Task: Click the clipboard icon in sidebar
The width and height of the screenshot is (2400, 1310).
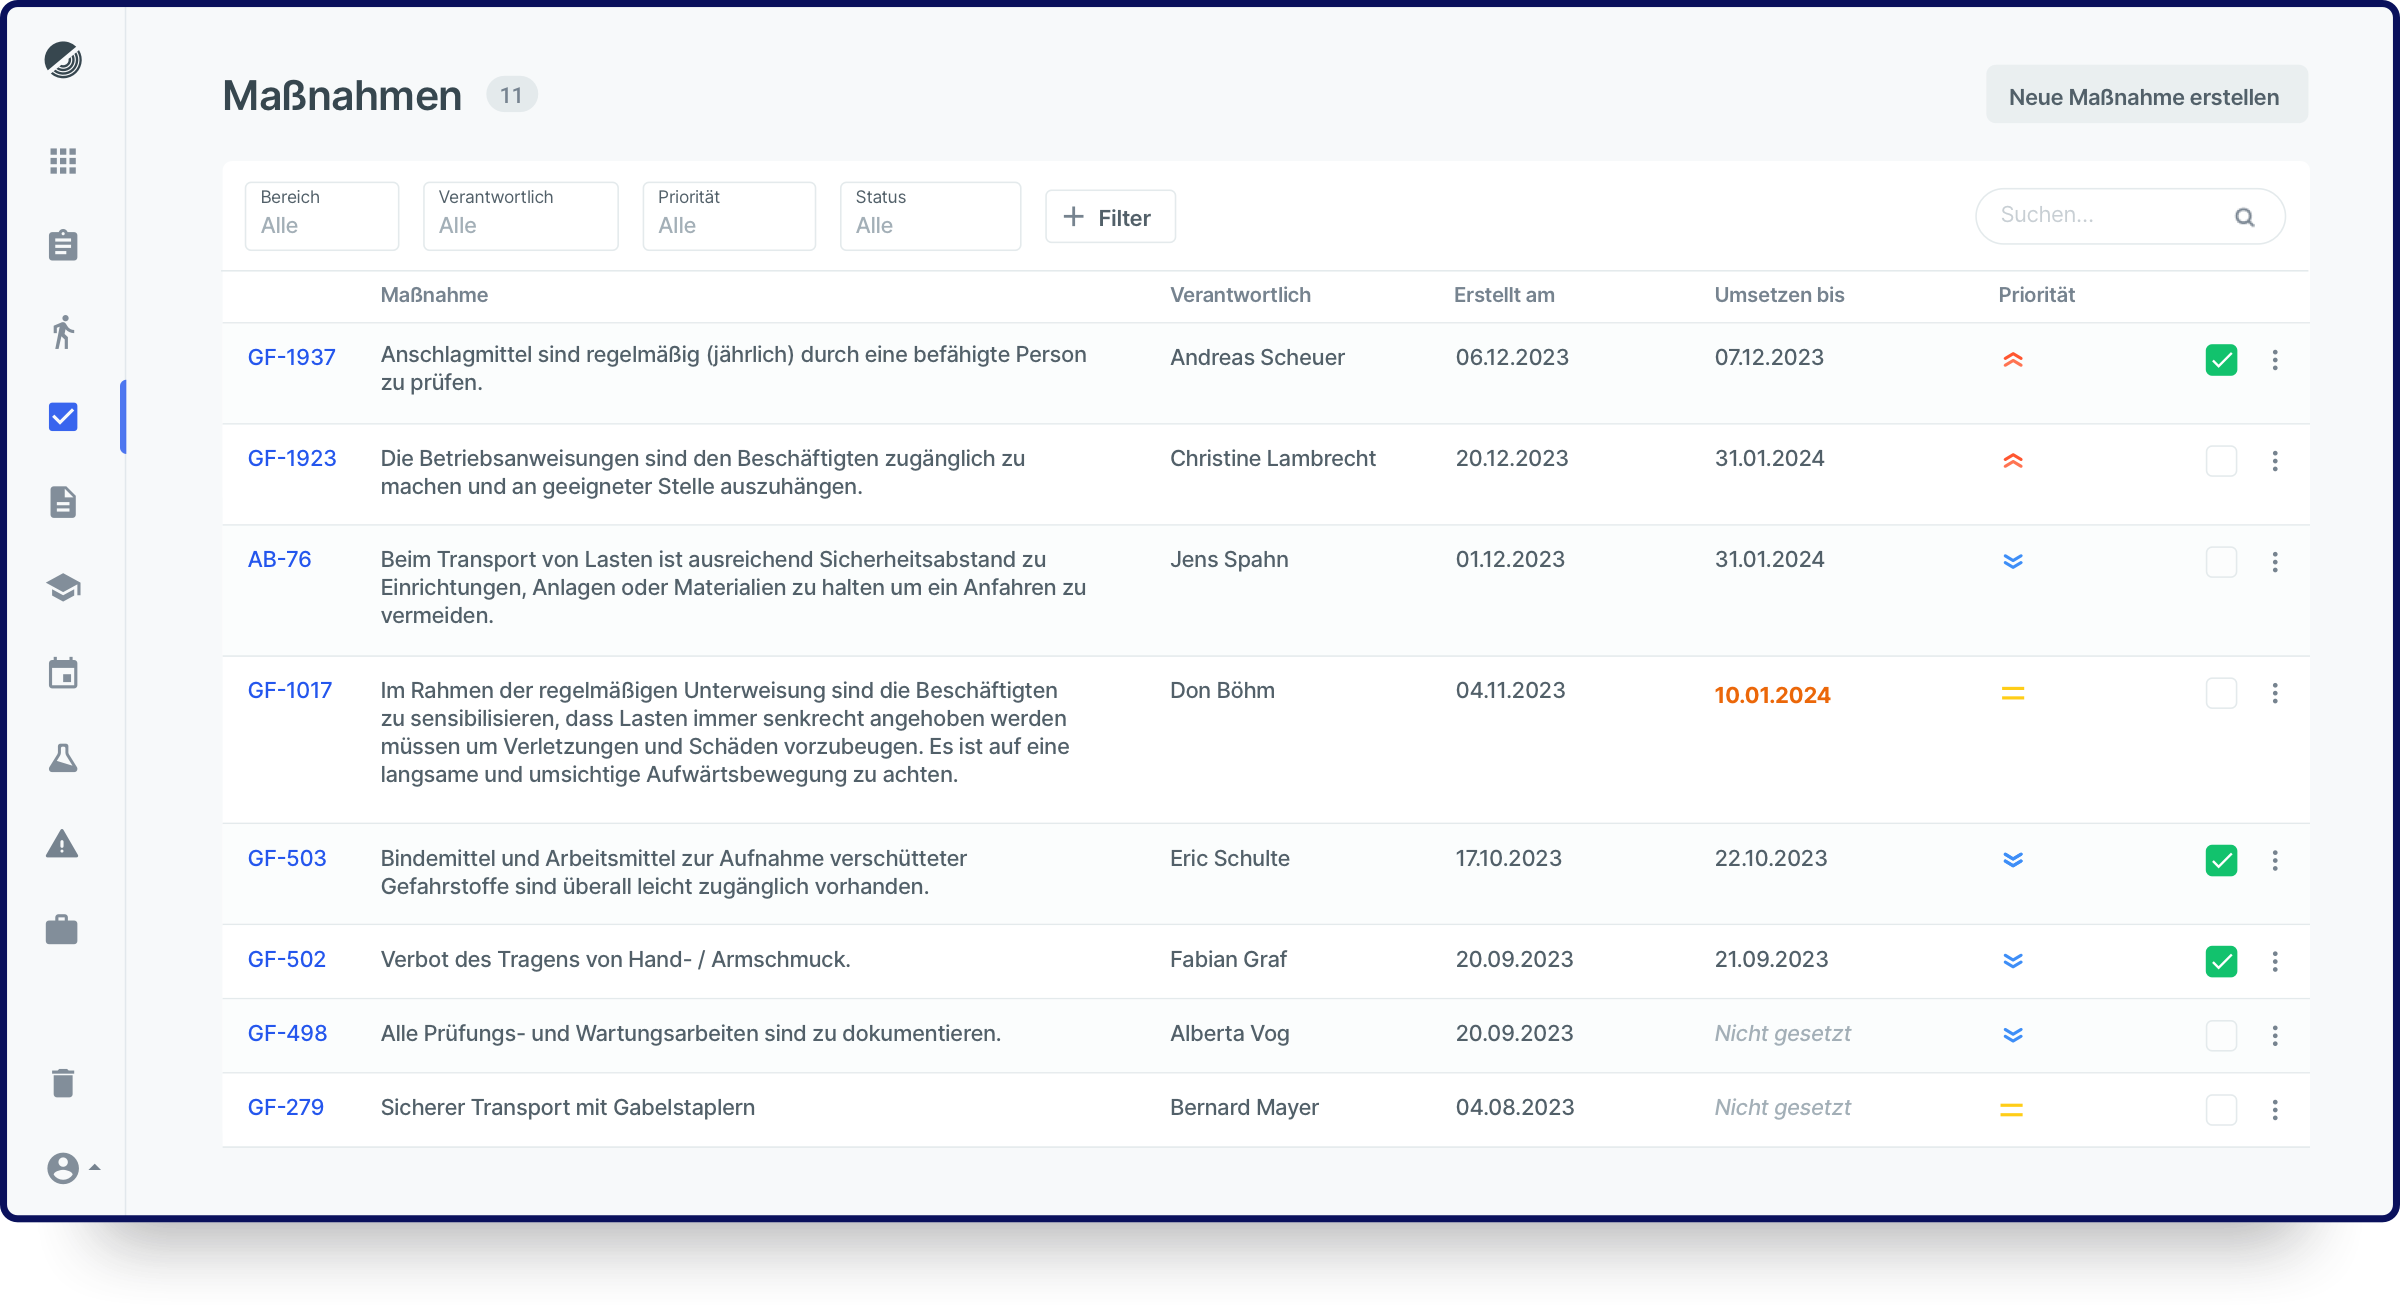Action: pyautogui.click(x=63, y=245)
